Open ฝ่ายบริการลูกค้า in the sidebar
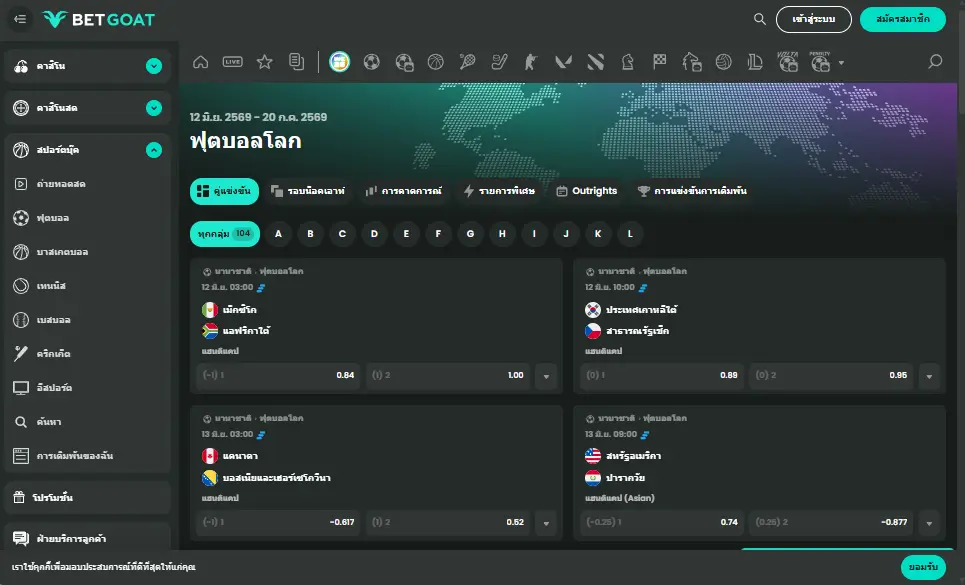Screen dimensions: 965x585 [87, 538]
